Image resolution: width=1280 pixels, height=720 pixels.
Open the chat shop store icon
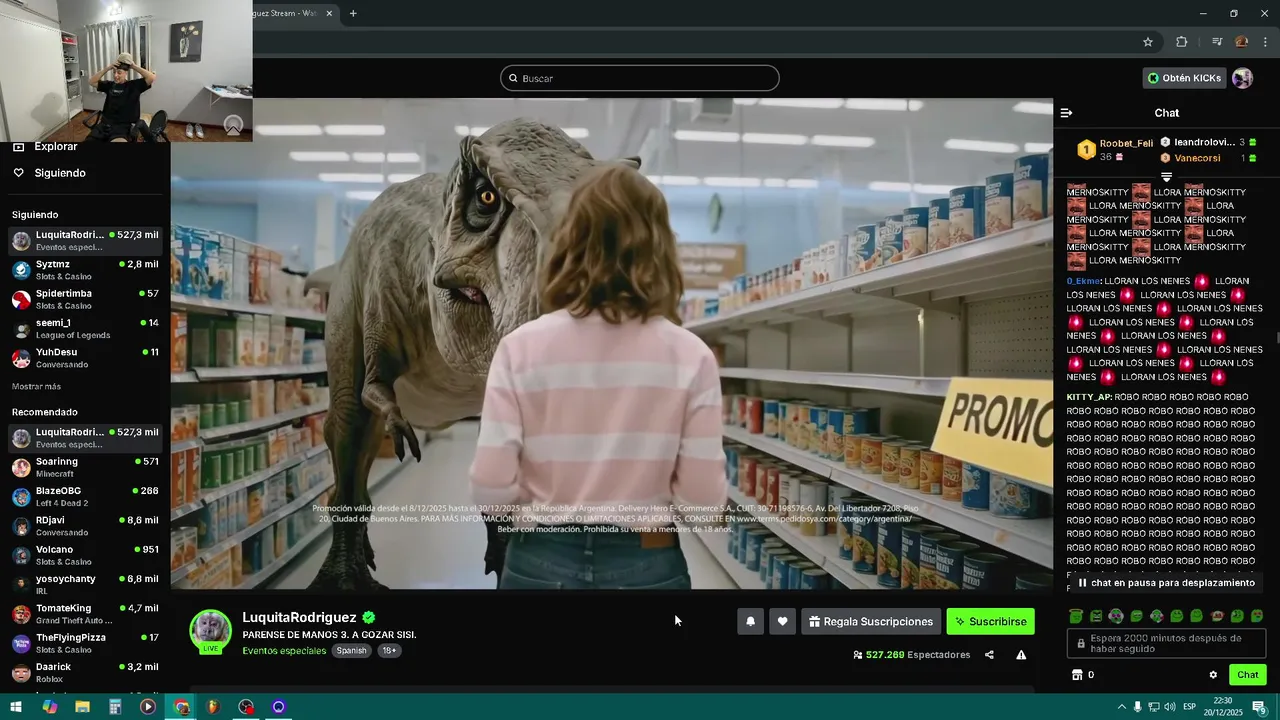click(x=1077, y=675)
